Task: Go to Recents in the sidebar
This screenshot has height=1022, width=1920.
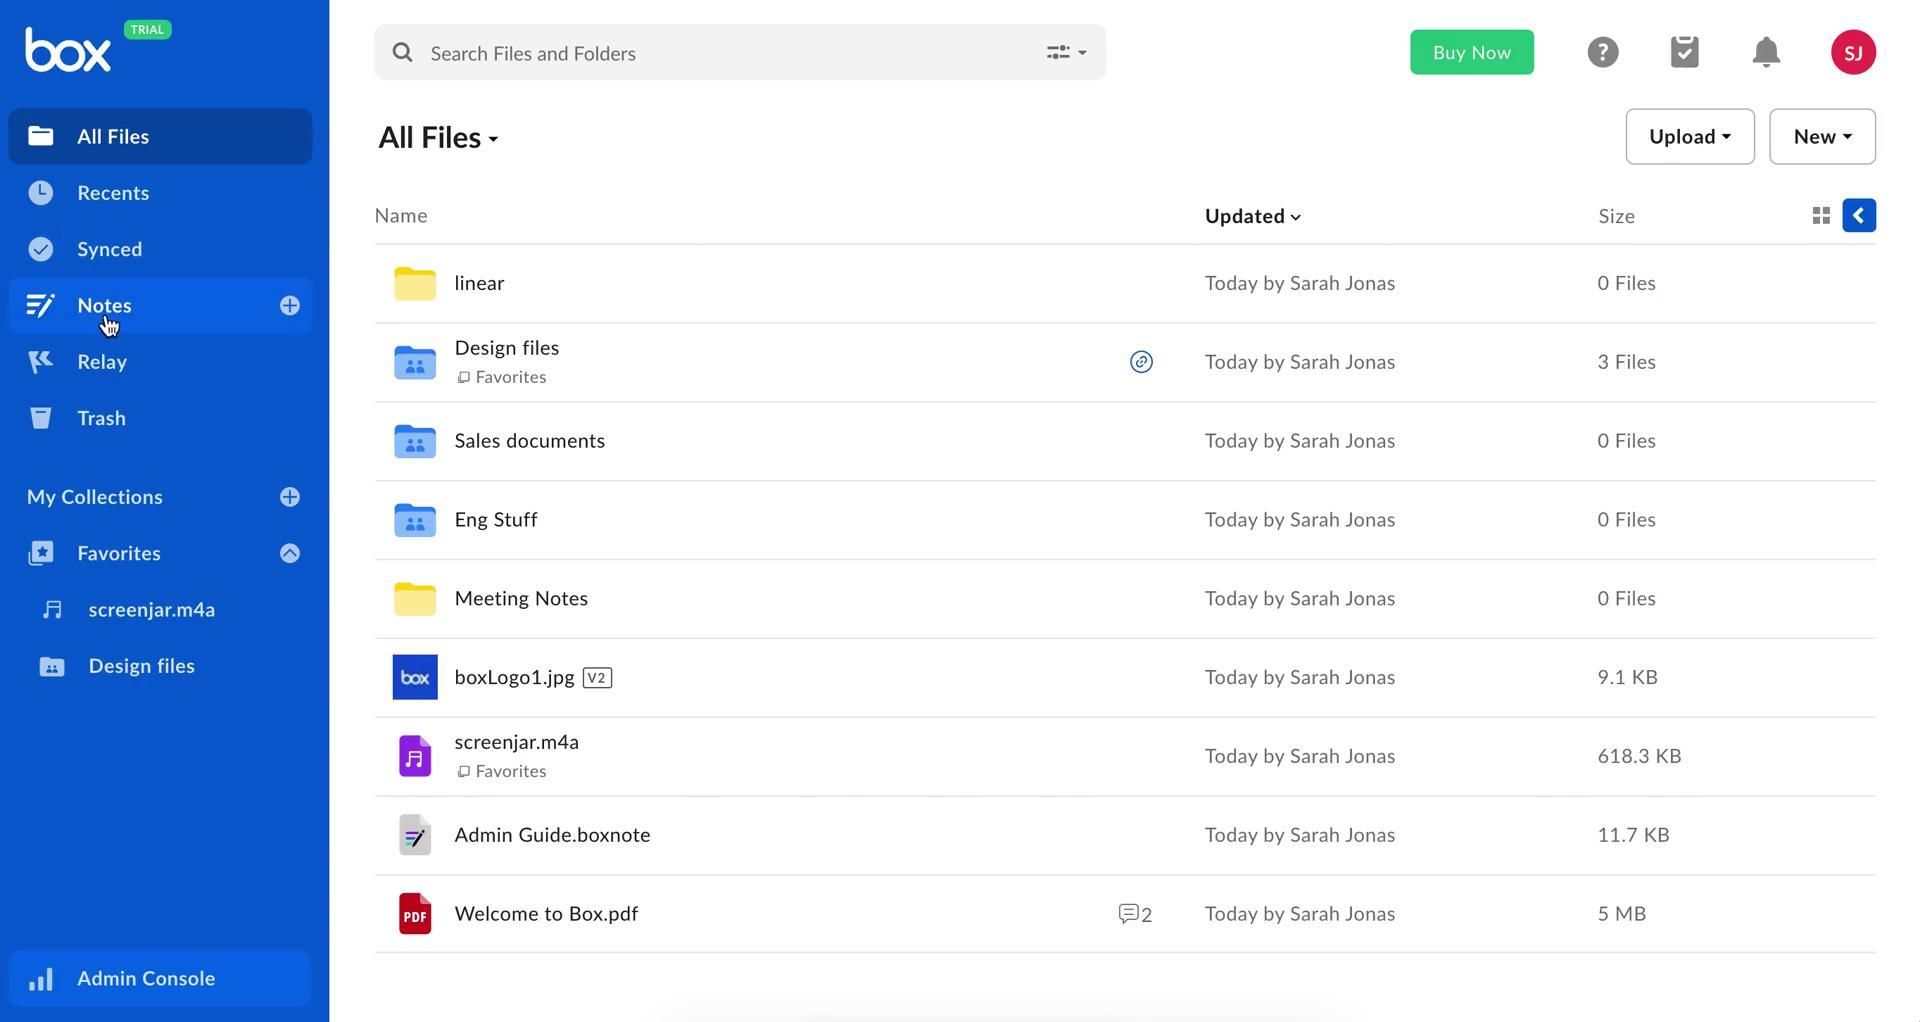Action: coord(112,193)
